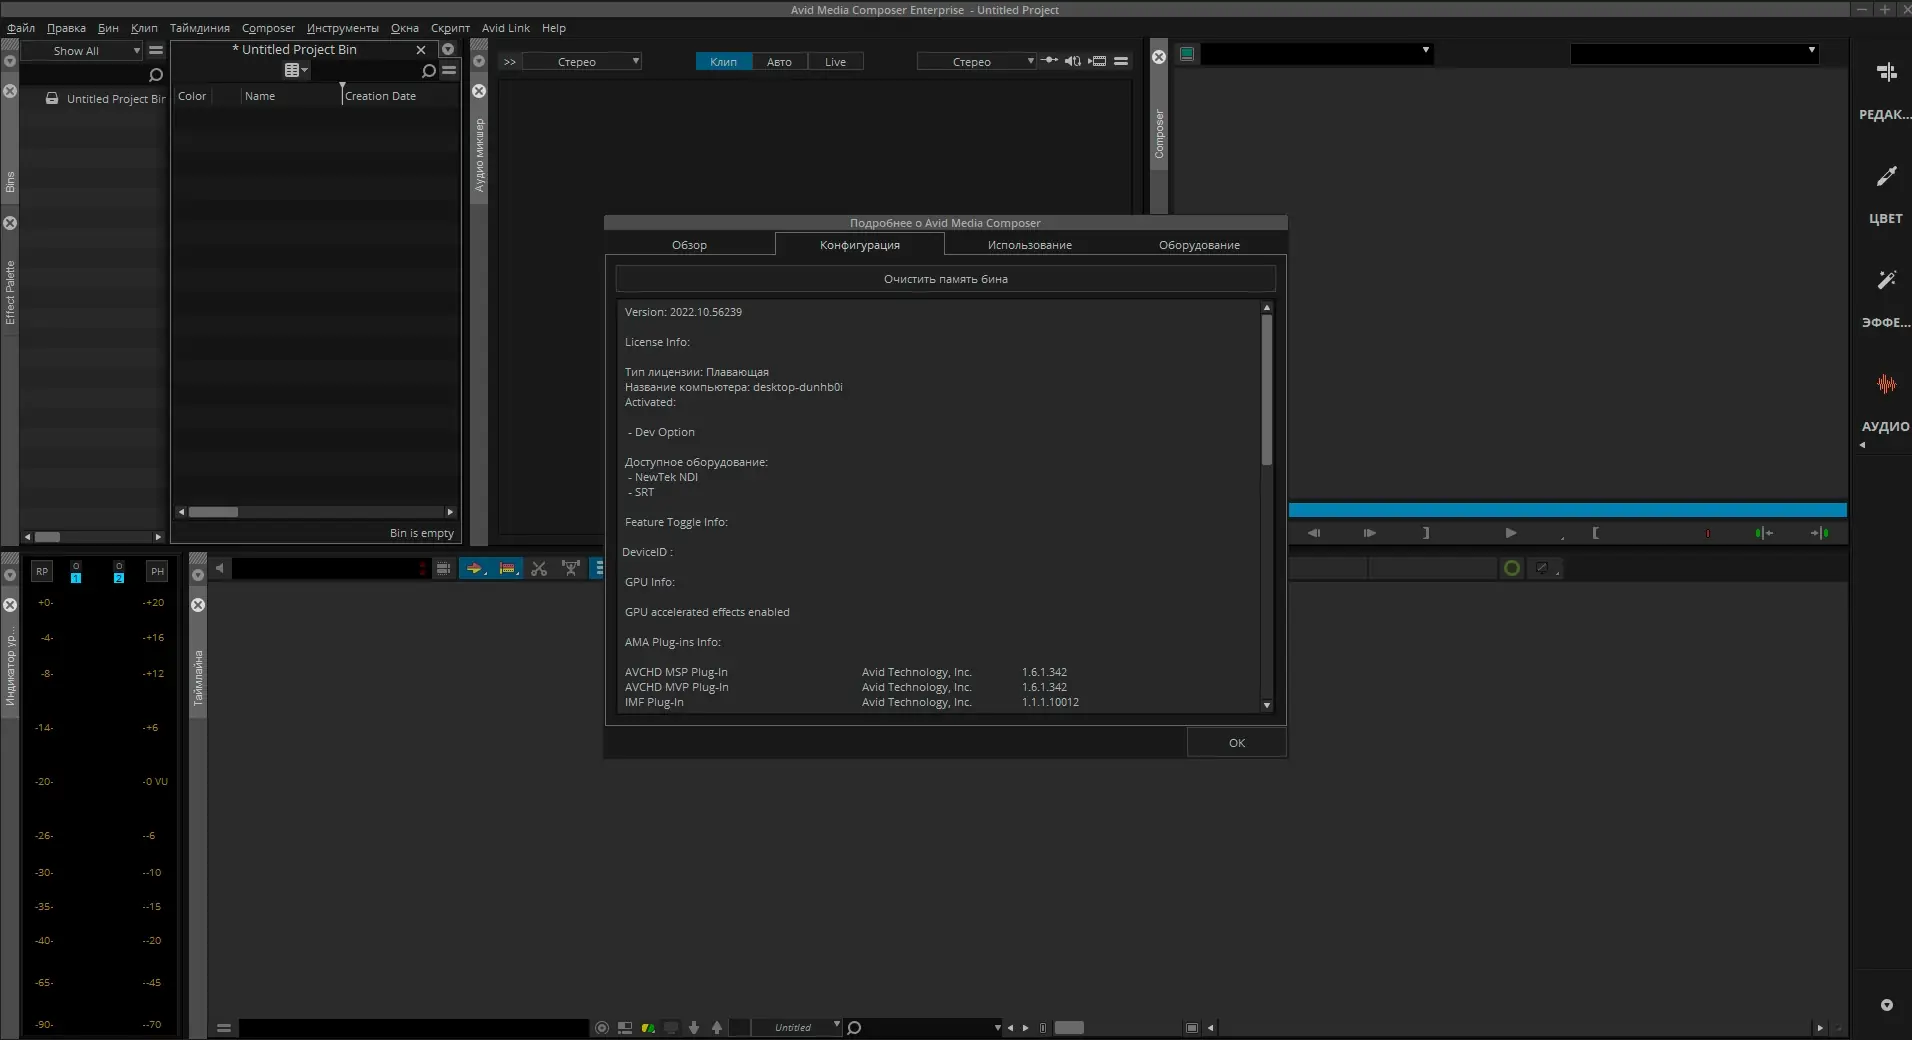The image size is (1912, 1040).
Task: Toggle the PH button in audio meter
Action: point(157,571)
